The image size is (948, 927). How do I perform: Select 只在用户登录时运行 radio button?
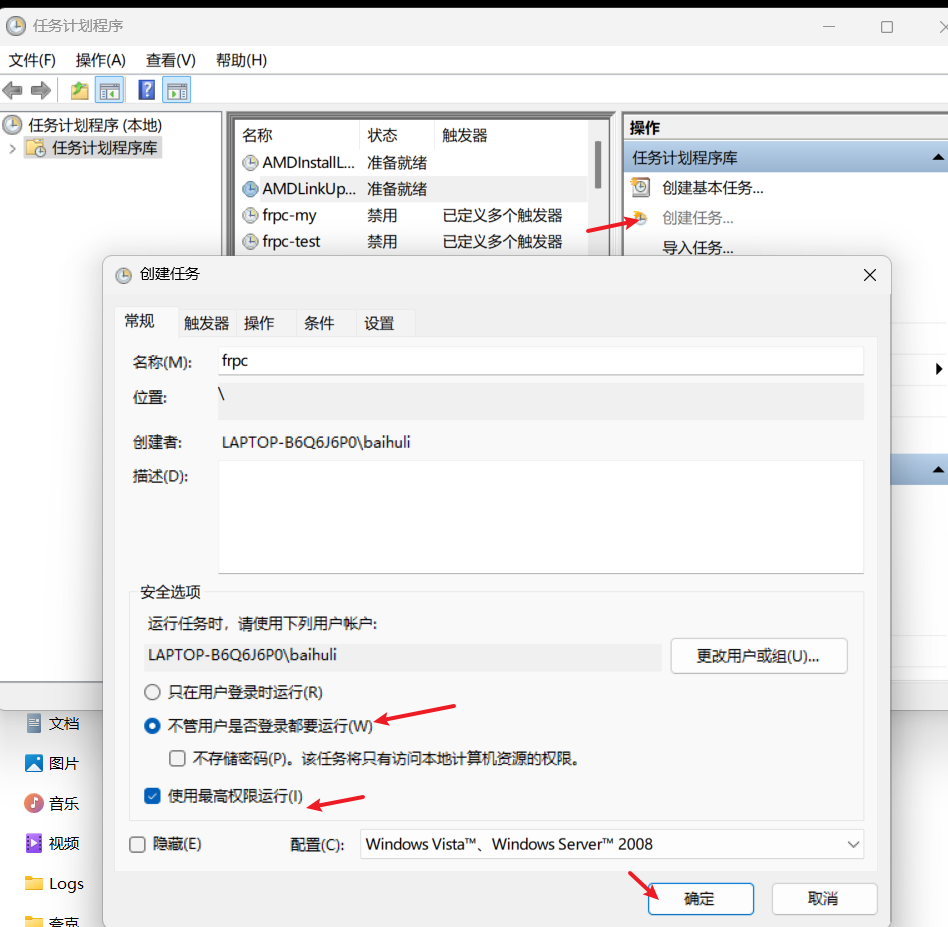point(152,692)
